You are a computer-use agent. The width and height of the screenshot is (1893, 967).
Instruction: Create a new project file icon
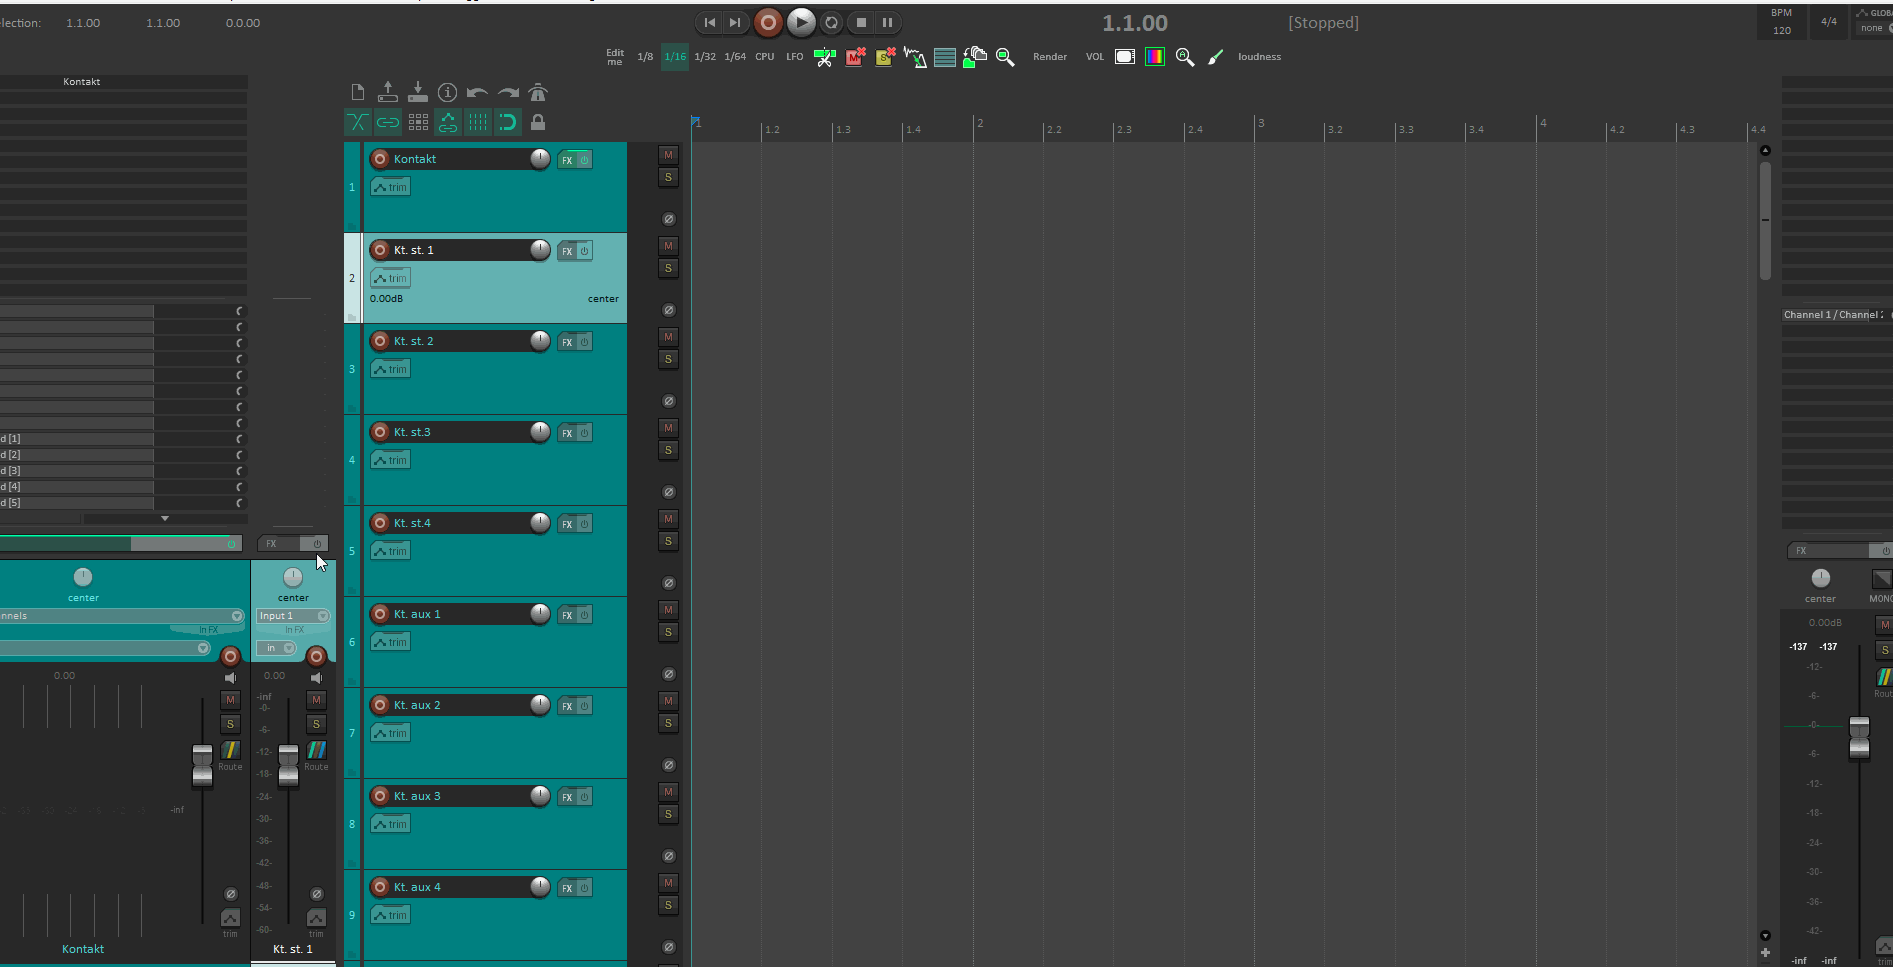point(357,93)
